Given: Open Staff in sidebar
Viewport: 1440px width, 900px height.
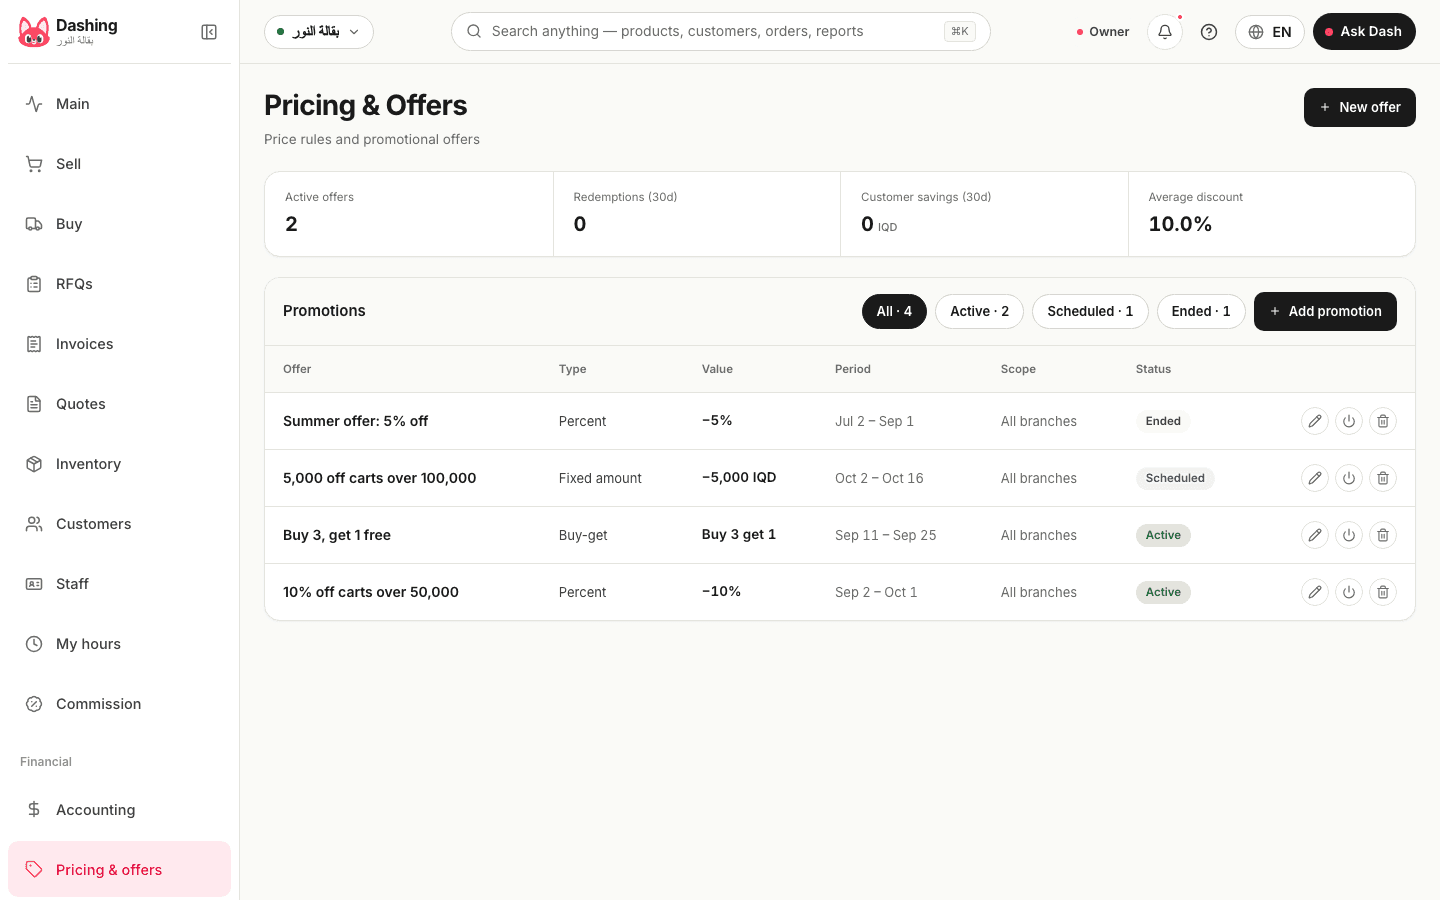Looking at the screenshot, I should tap(119, 584).
